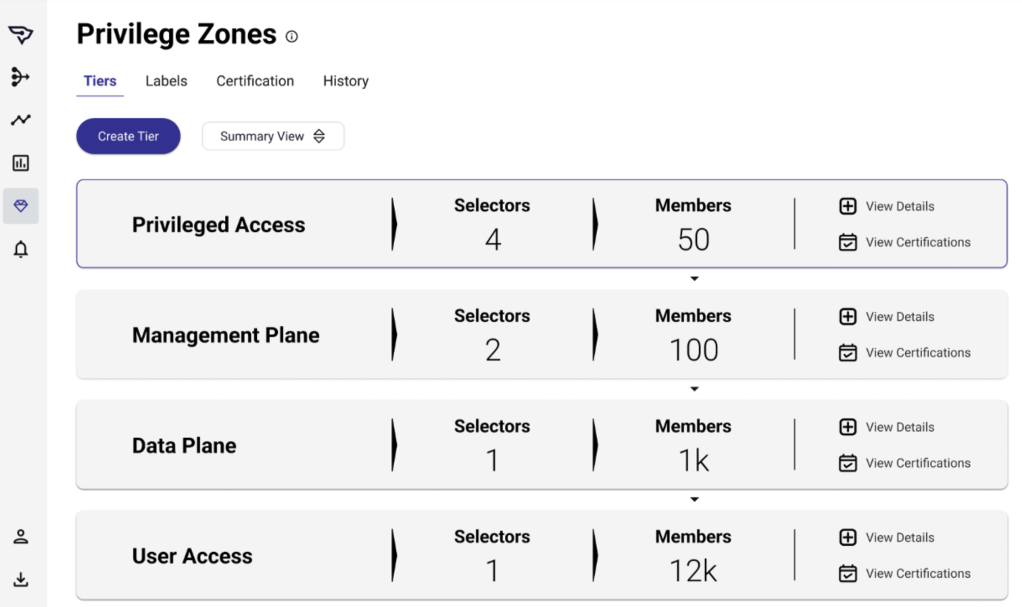Screen dimensions: 1022x607
Task: Click the info icon next to Privilege Zones
Action: pyautogui.click(x=292, y=37)
